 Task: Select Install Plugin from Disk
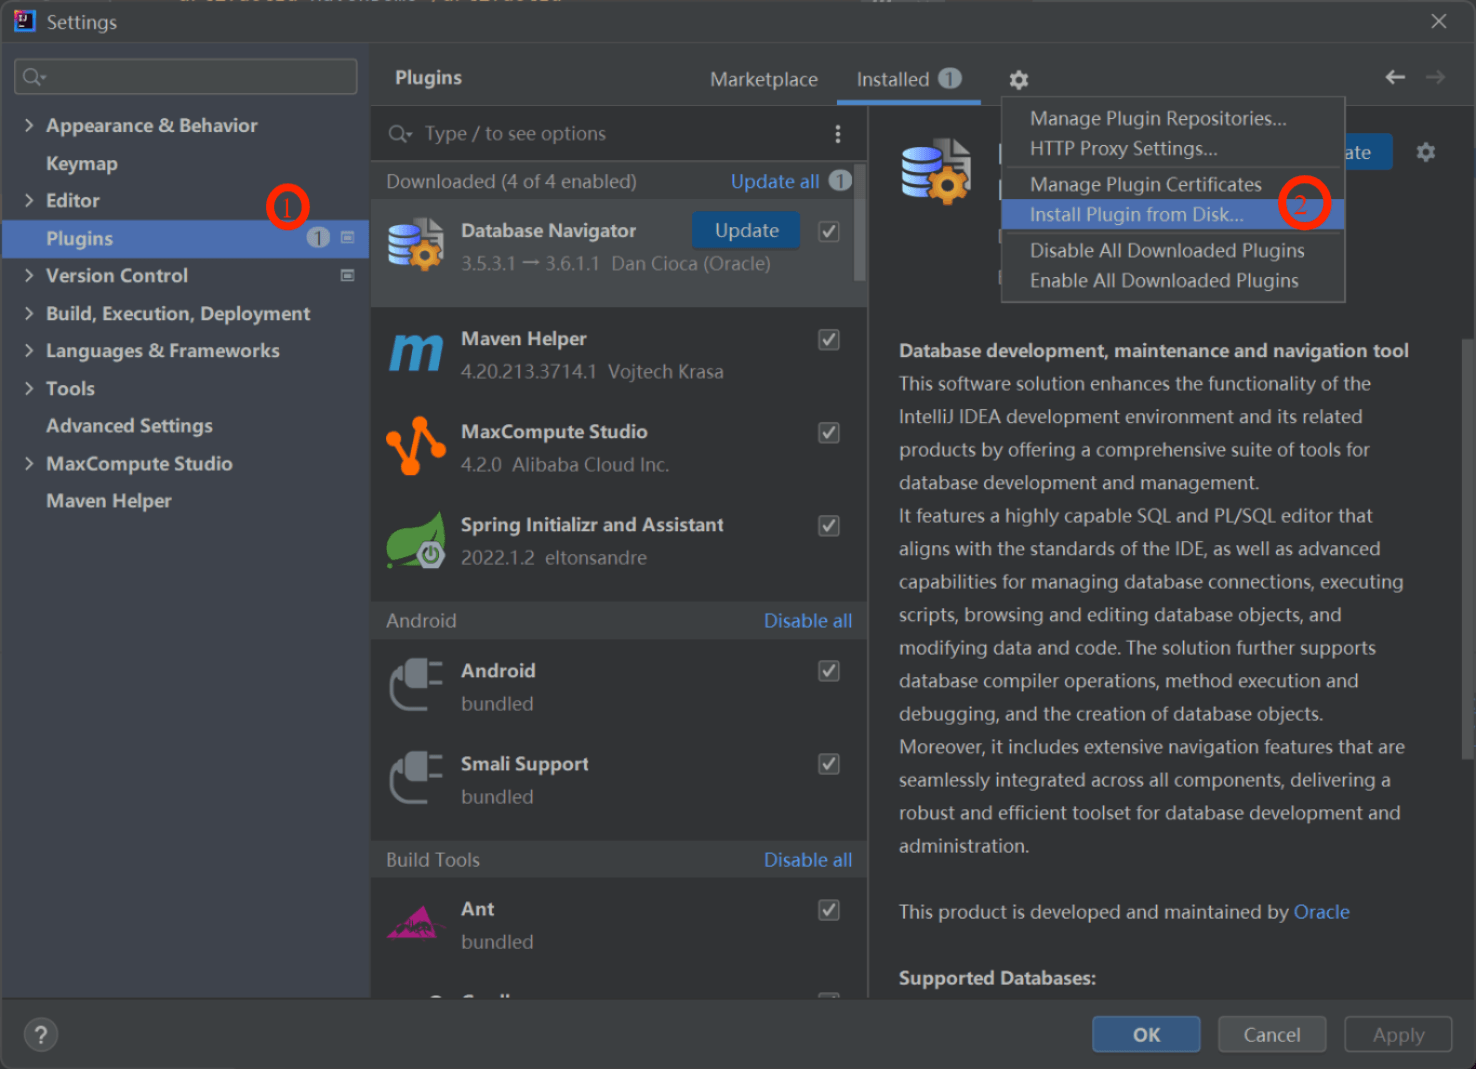click(1173, 214)
